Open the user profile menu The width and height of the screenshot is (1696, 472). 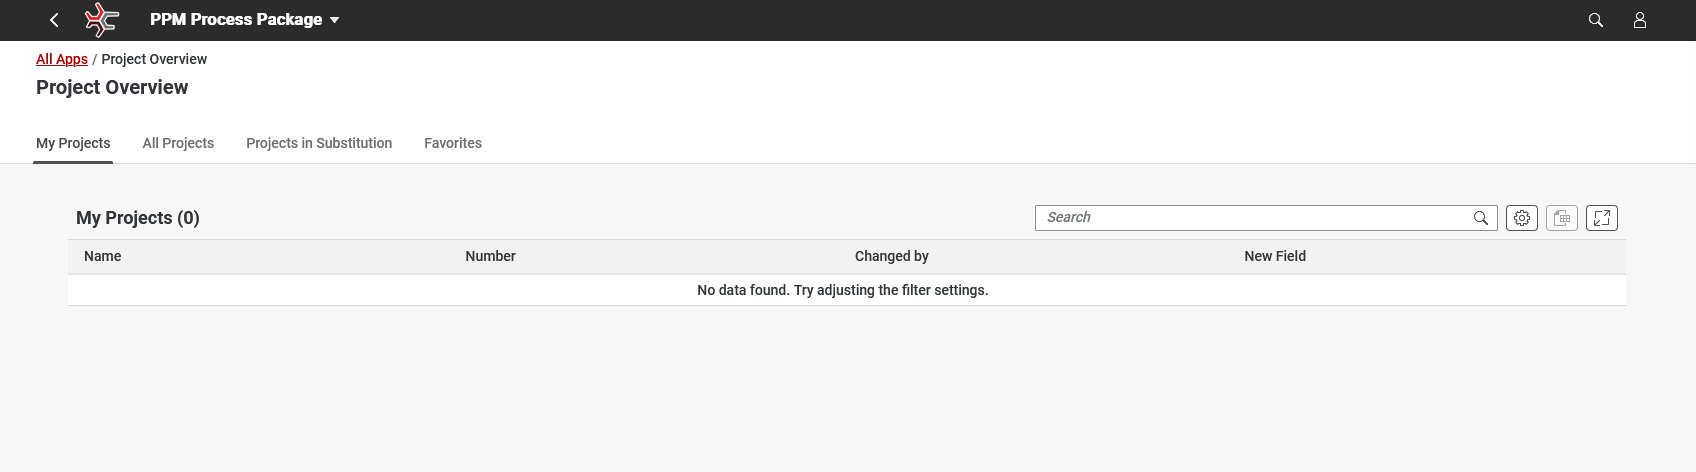pyautogui.click(x=1640, y=20)
